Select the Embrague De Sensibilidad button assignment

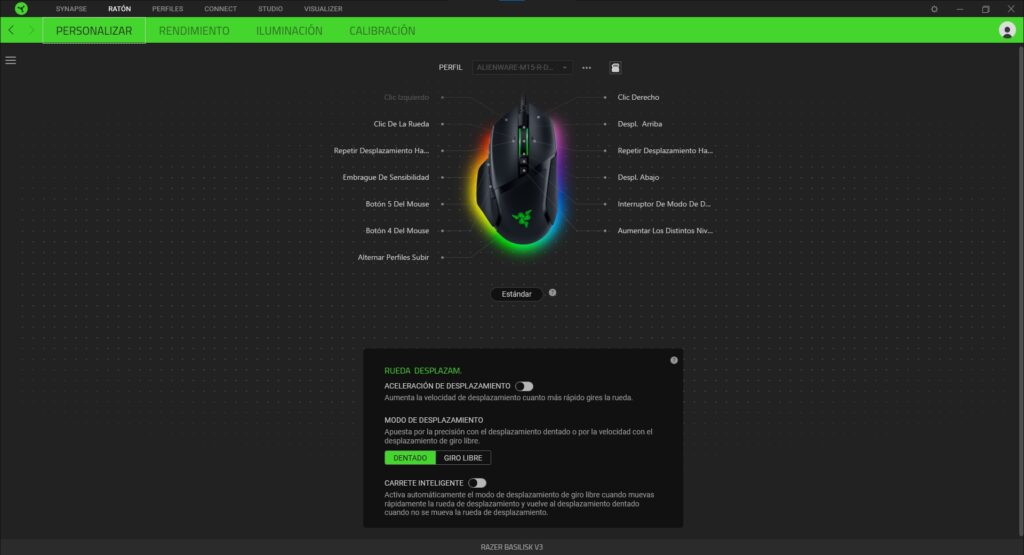pos(385,177)
